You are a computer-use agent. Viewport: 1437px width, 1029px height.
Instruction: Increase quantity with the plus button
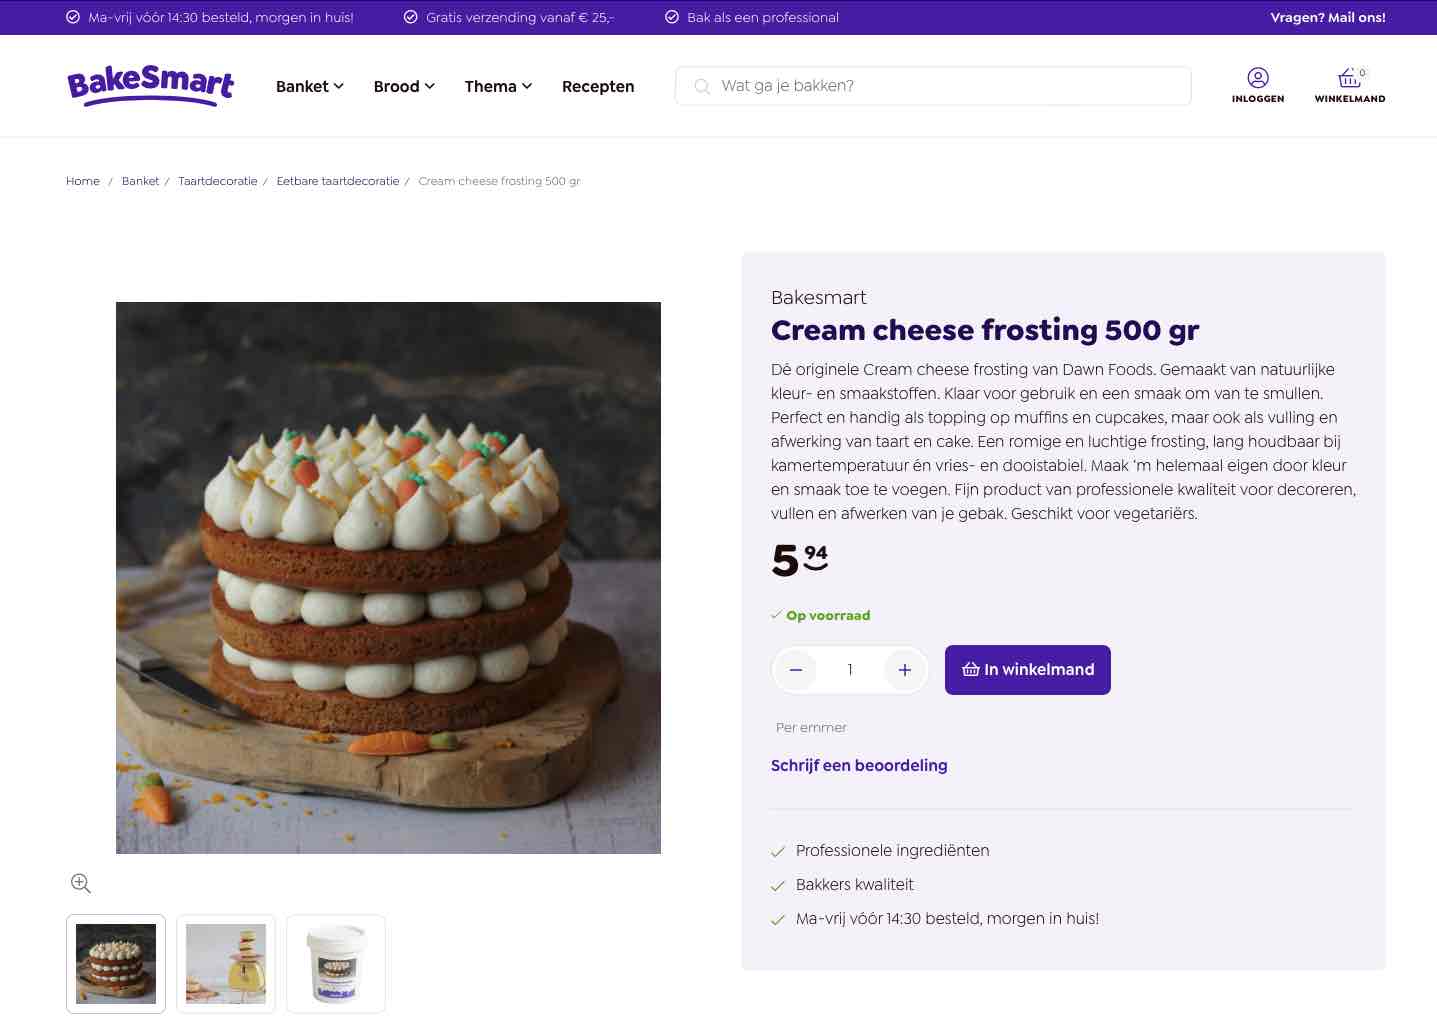click(x=904, y=669)
